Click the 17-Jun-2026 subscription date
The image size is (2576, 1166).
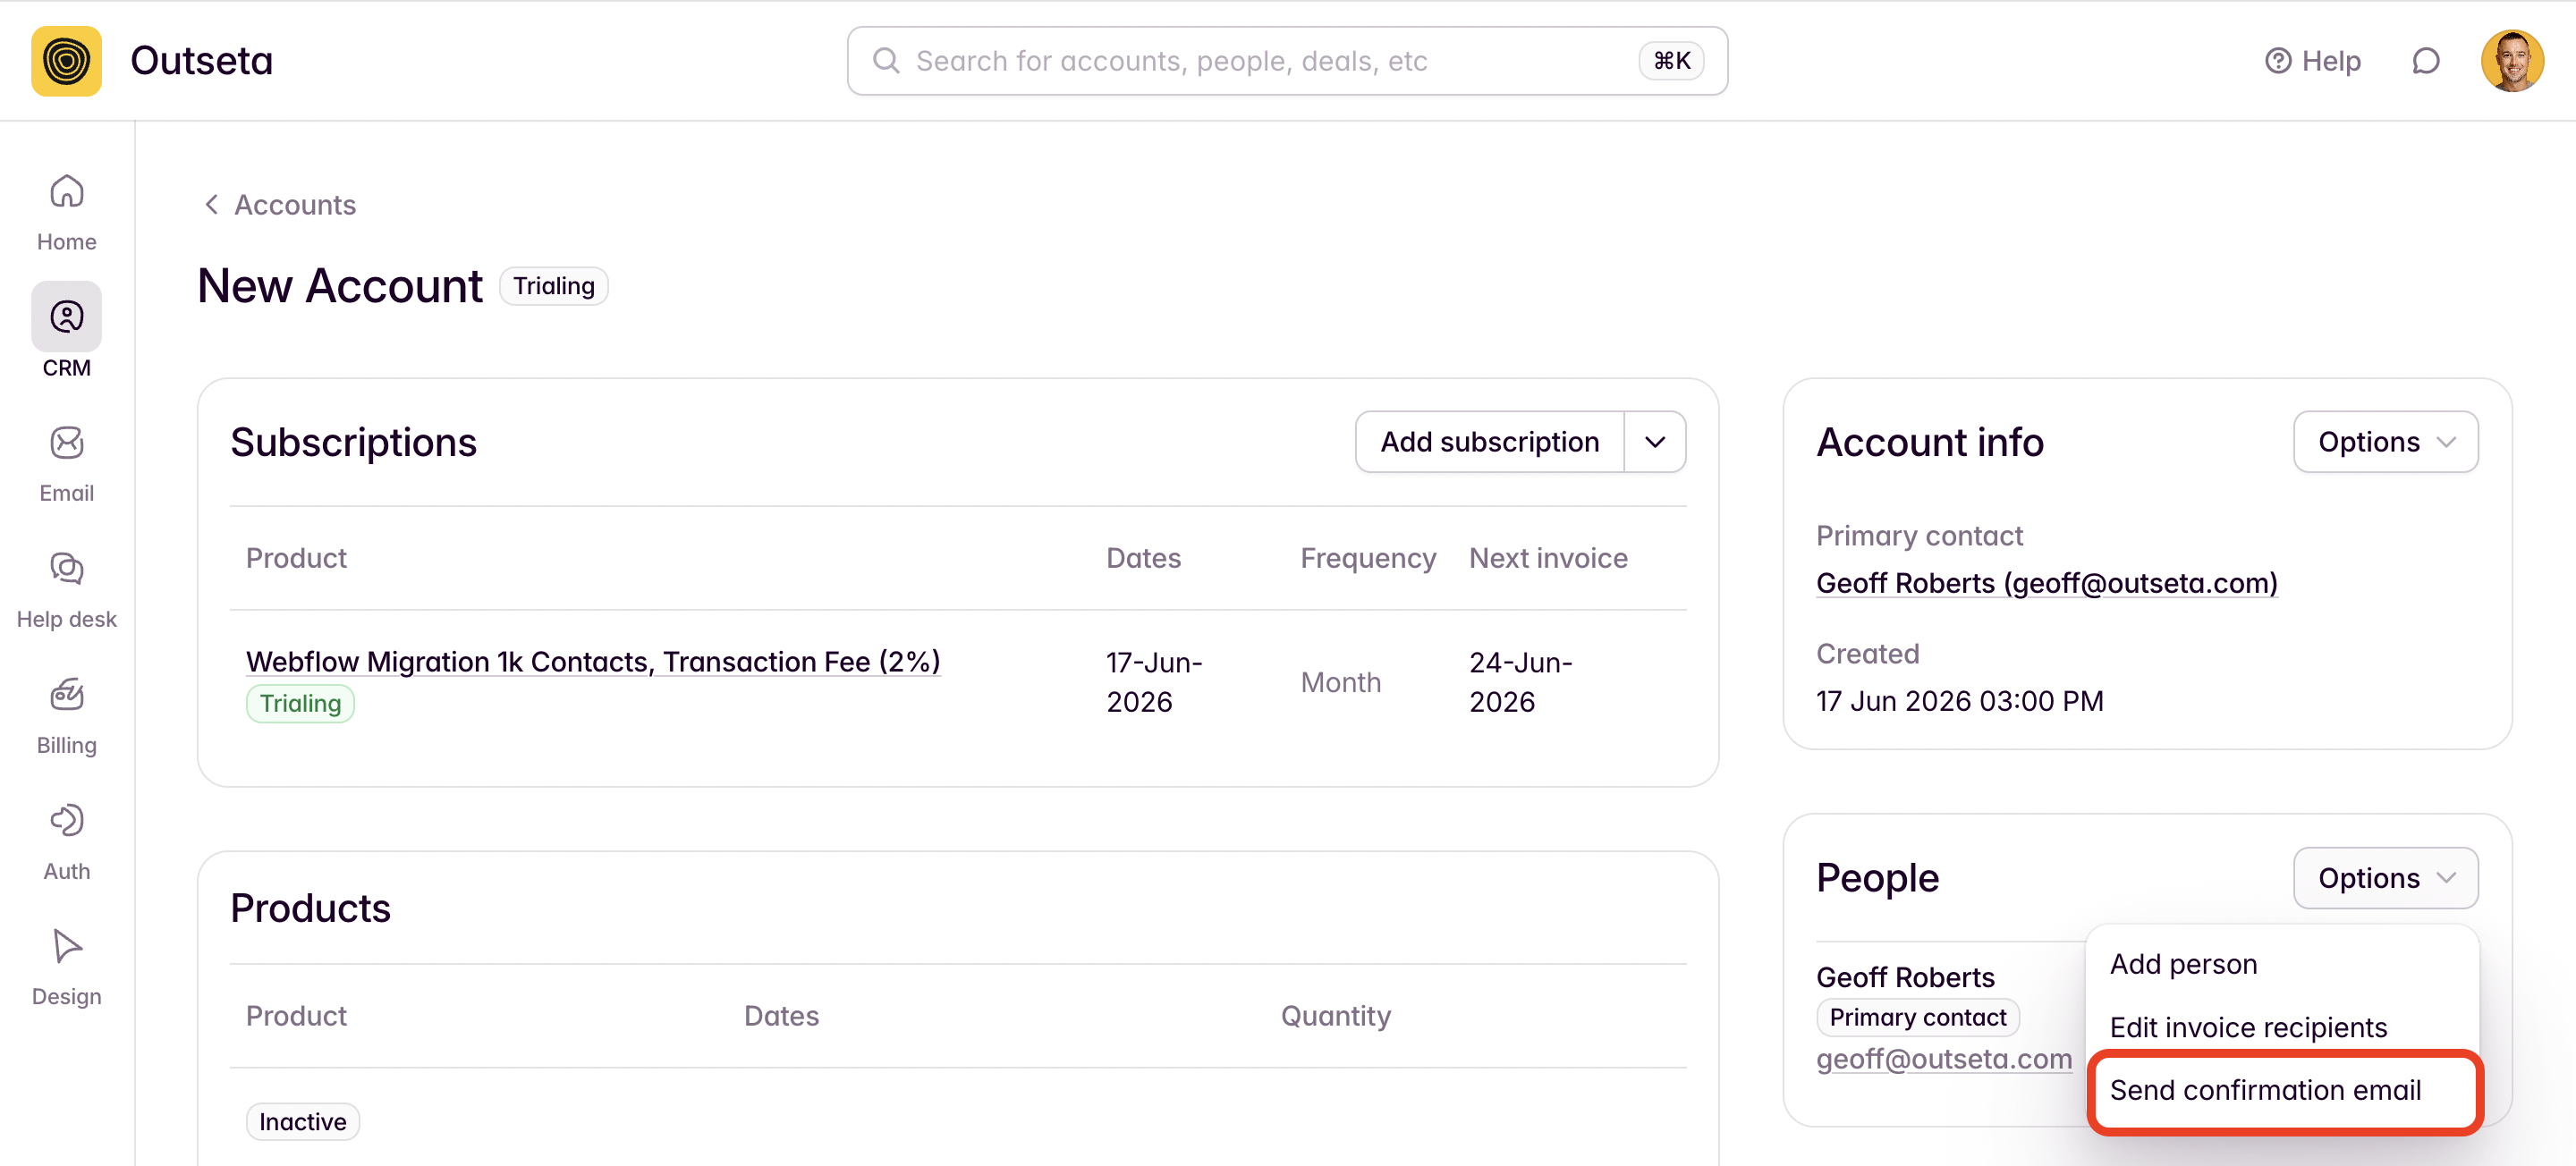point(1154,682)
